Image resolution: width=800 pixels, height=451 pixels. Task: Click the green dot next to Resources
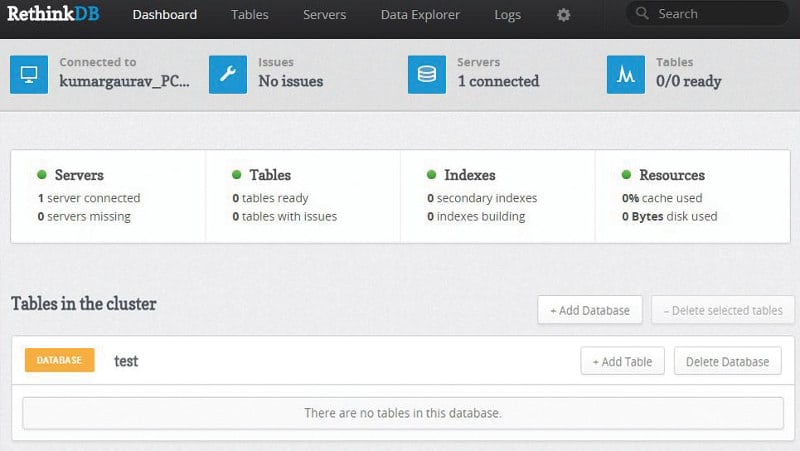[x=626, y=175]
